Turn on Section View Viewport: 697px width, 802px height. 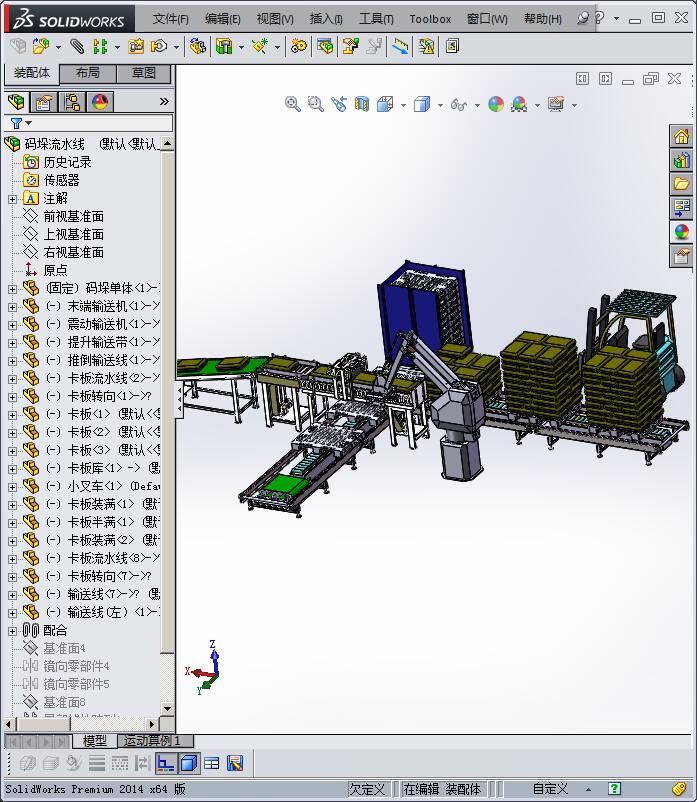(x=362, y=104)
